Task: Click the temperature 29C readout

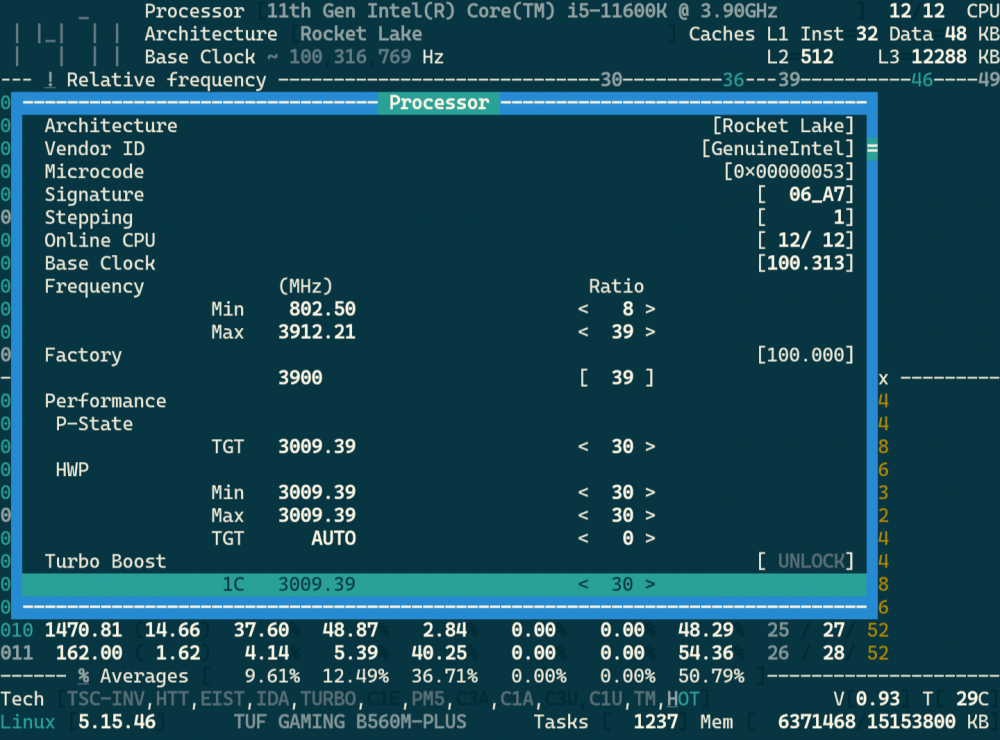Action: click(x=972, y=699)
